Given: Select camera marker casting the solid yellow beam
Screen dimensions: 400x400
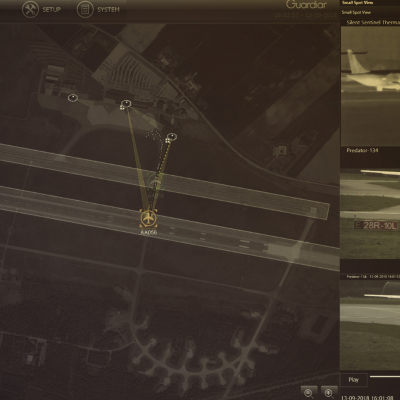Looking at the screenshot, I should tap(125, 104).
